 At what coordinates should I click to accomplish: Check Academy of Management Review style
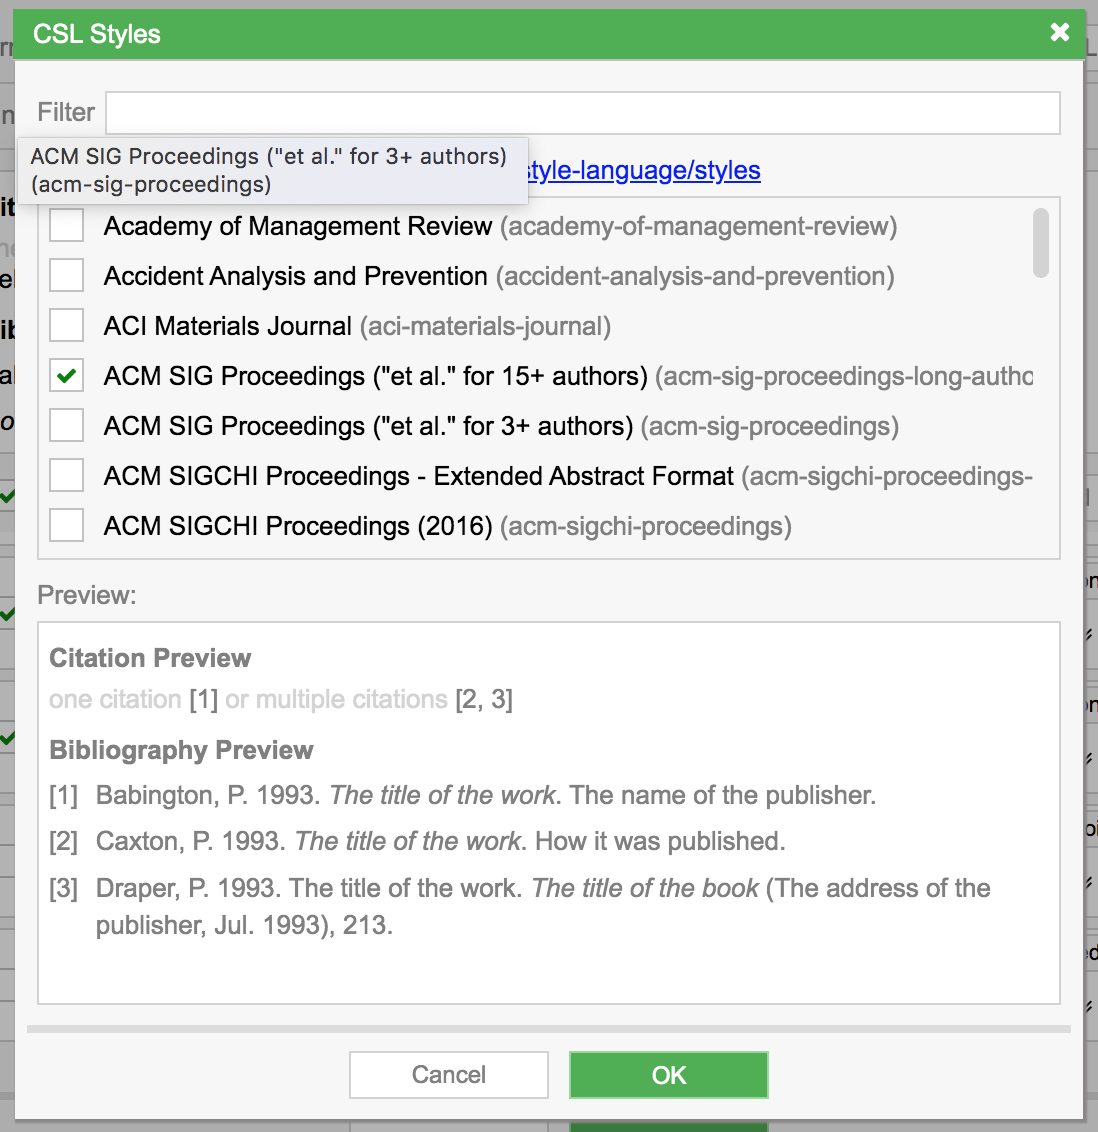(66, 225)
